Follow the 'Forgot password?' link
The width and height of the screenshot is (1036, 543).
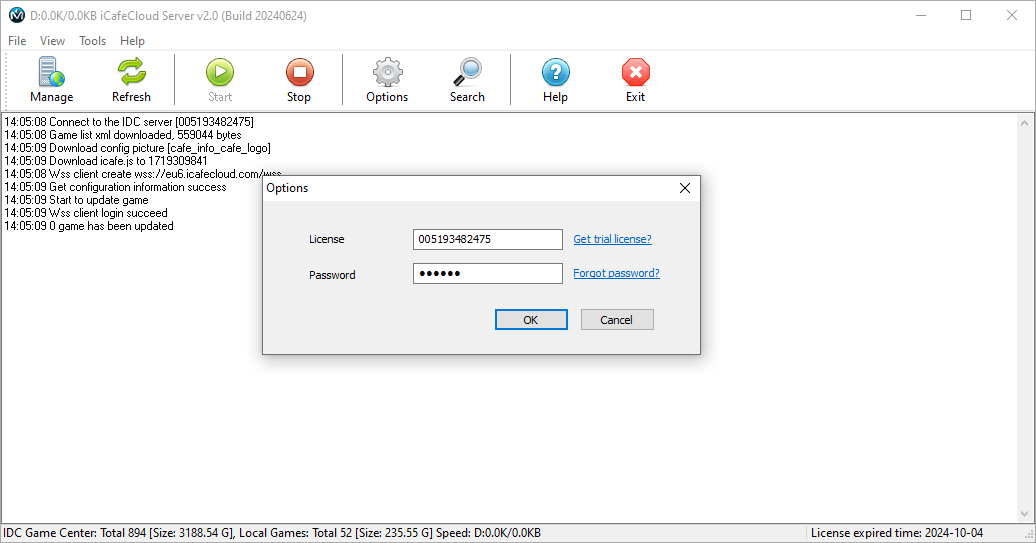click(x=616, y=273)
